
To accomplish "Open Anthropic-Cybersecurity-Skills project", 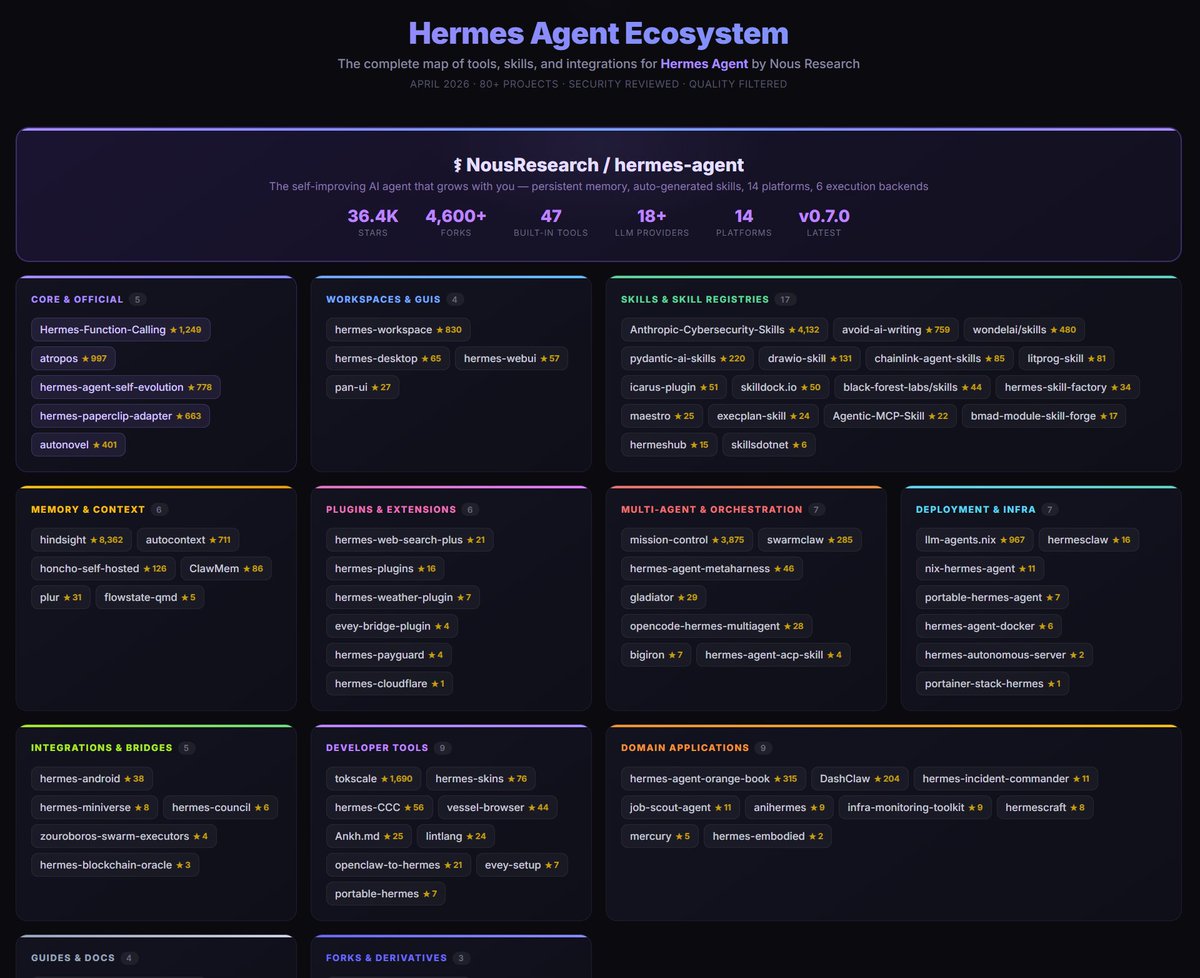I will point(724,330).
